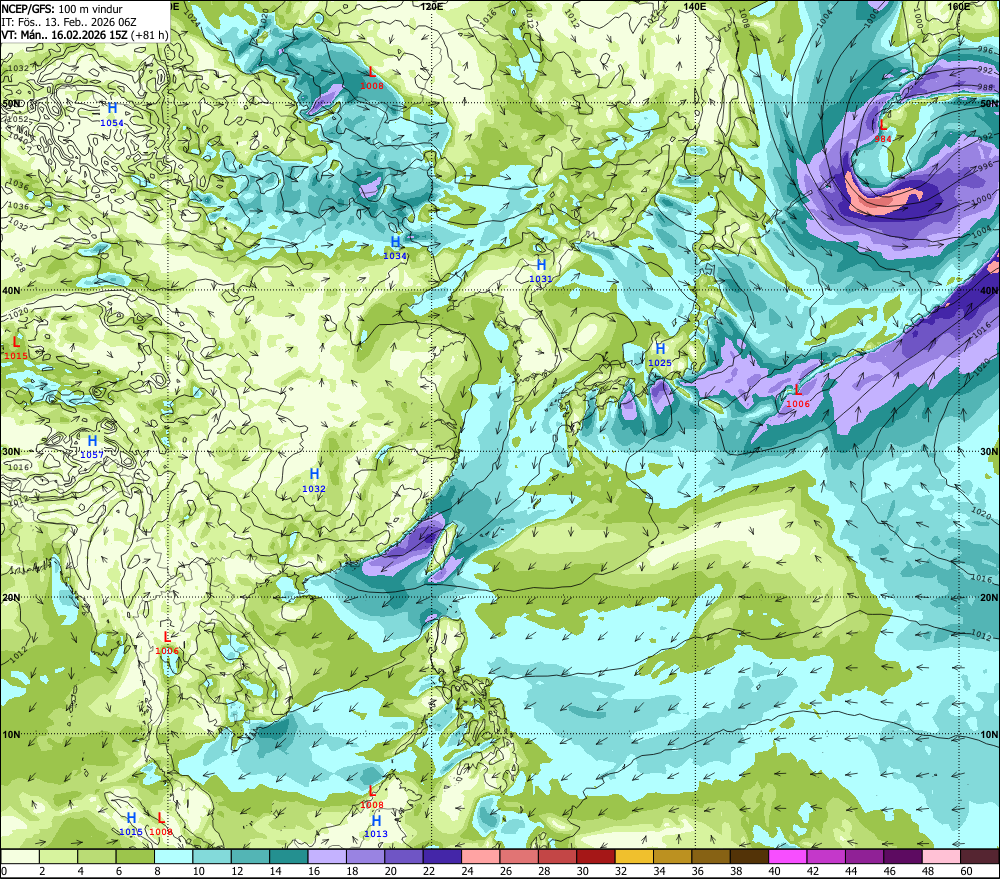
Task: Click the dark brown 38–40 legend swatch
Action: (749, 857)
